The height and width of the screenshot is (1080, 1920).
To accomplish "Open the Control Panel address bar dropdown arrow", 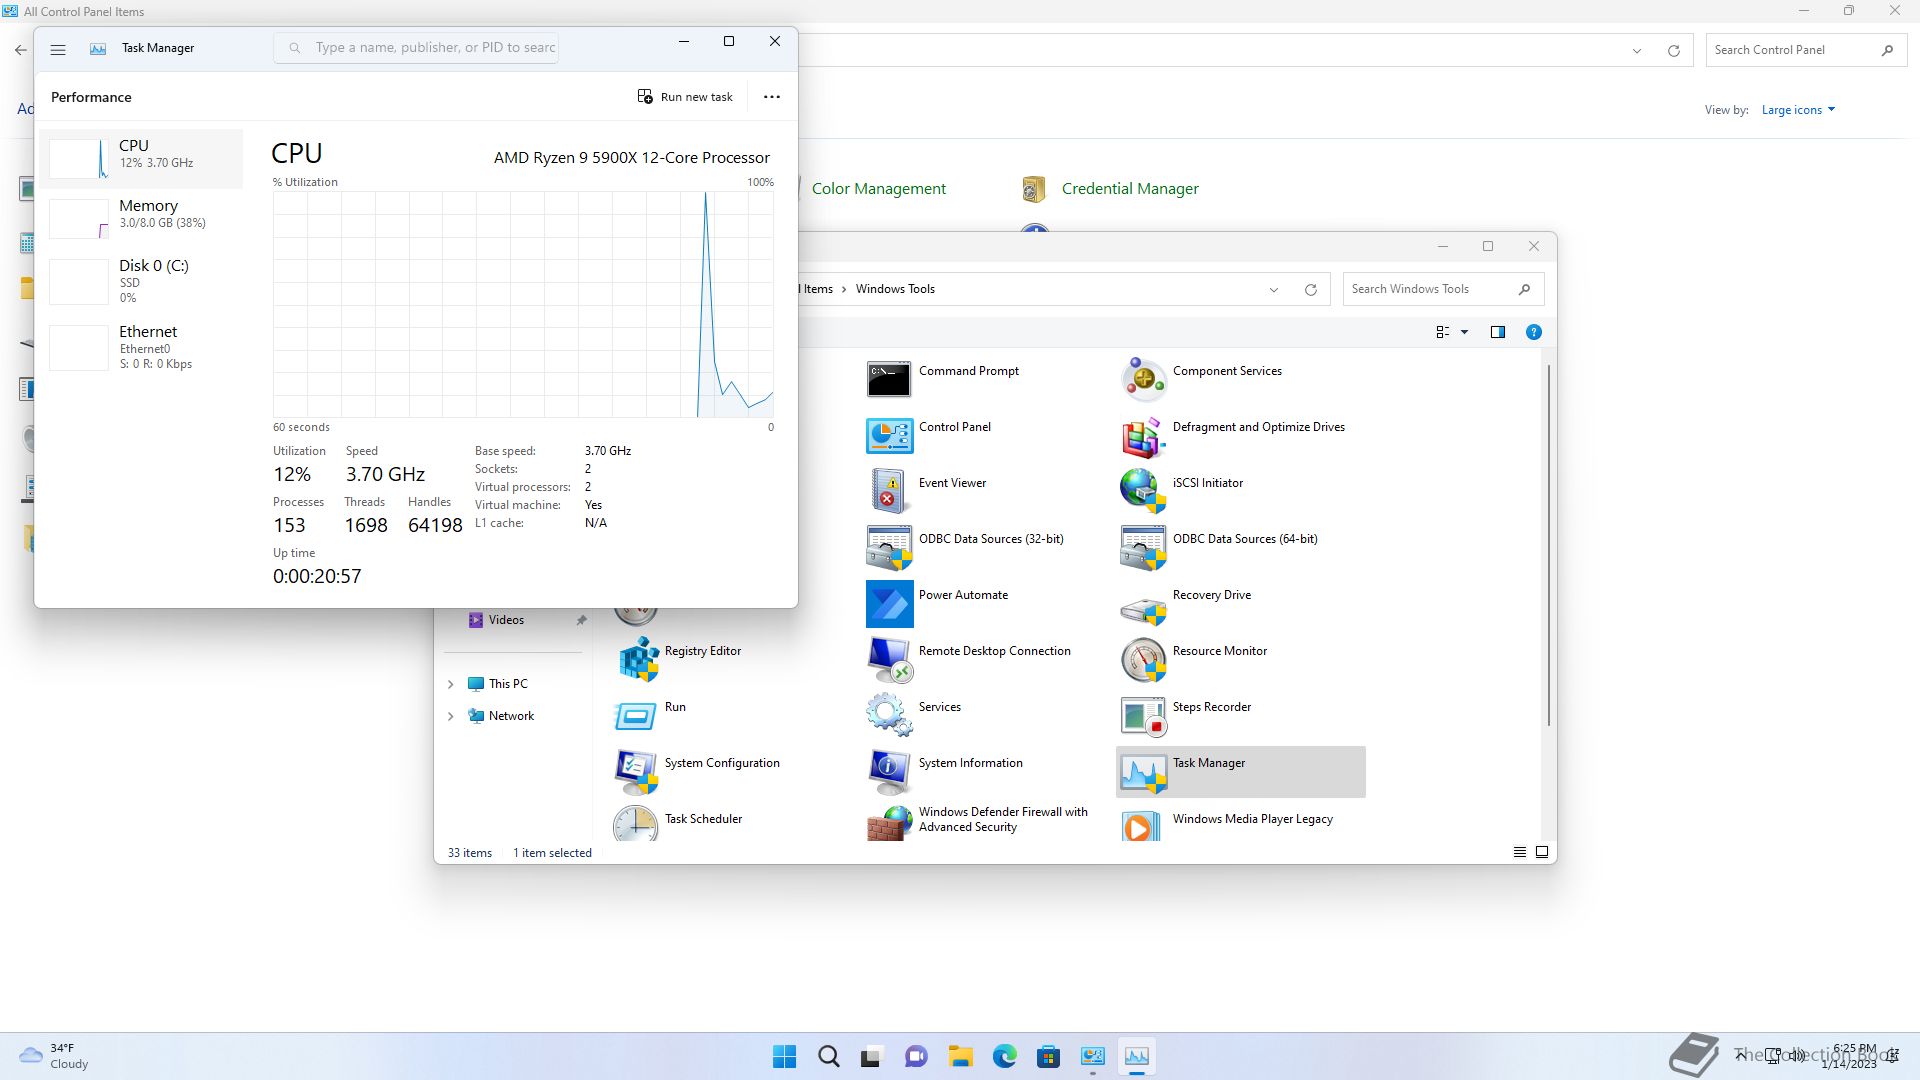I will (1637, 51).
